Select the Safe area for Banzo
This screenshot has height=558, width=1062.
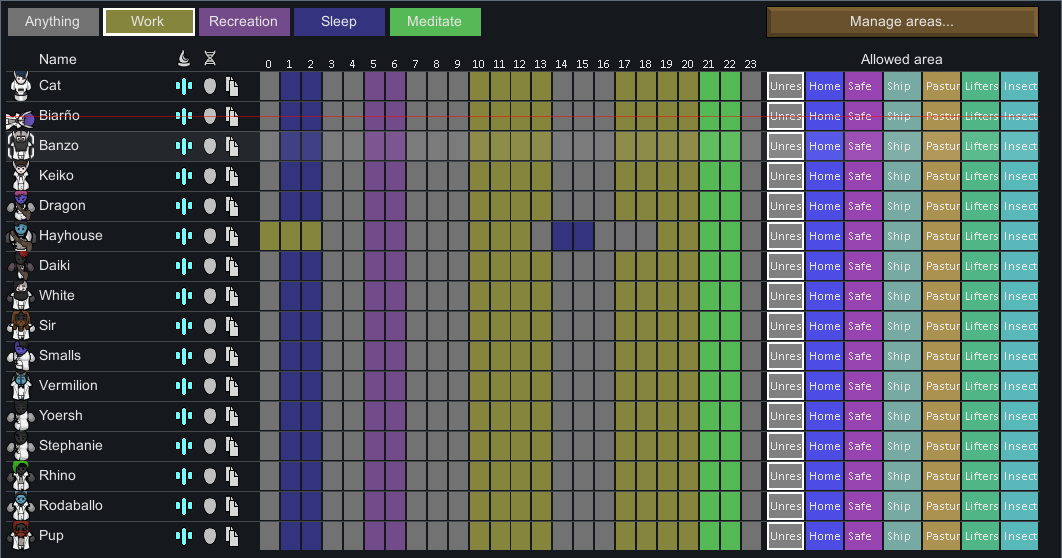(x=863, y=146)
